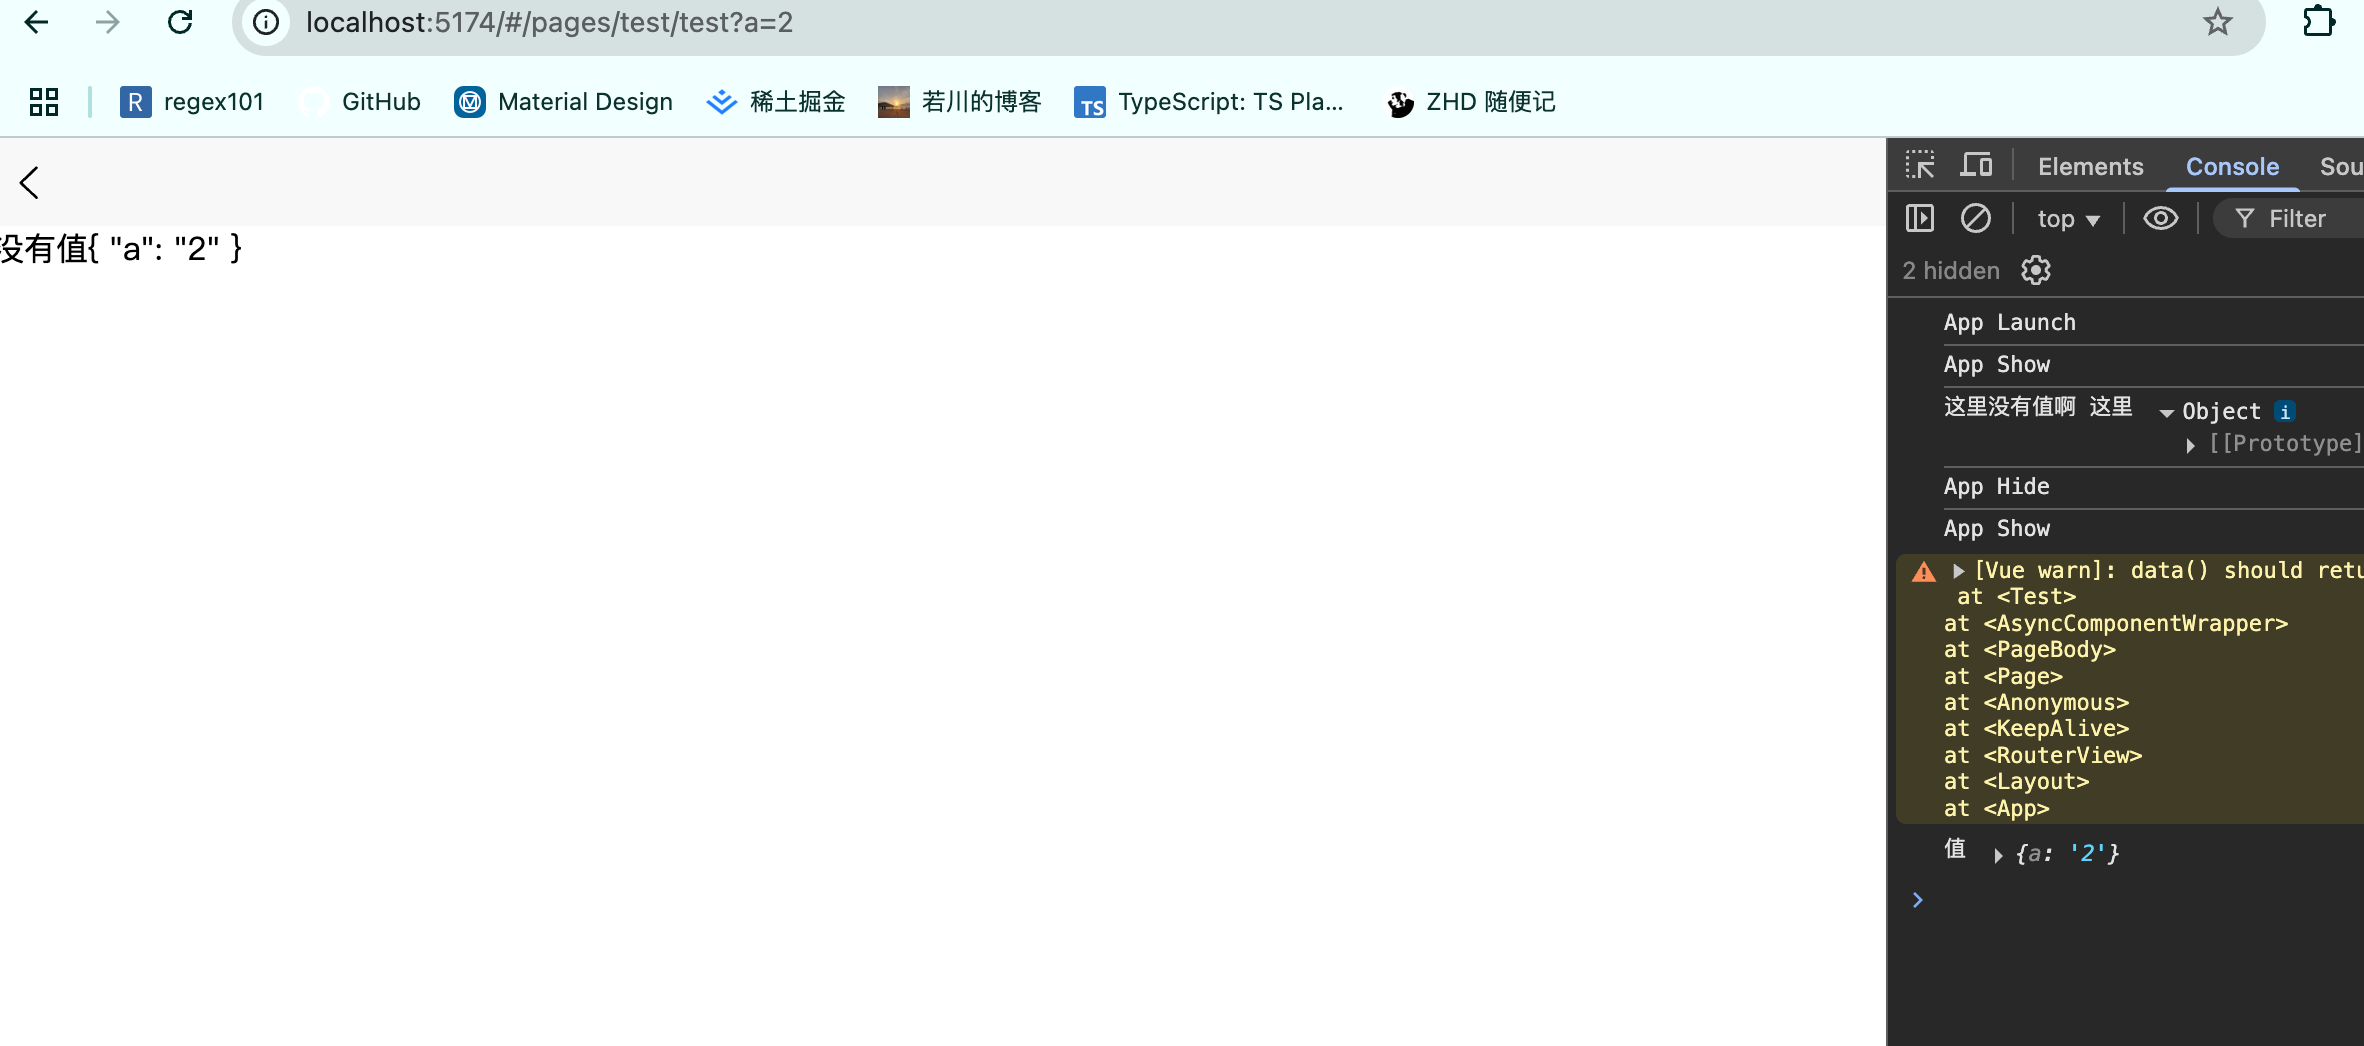Expand the {a: '2'} object
This screenshot has width=2364, height=1046.
1997,855
